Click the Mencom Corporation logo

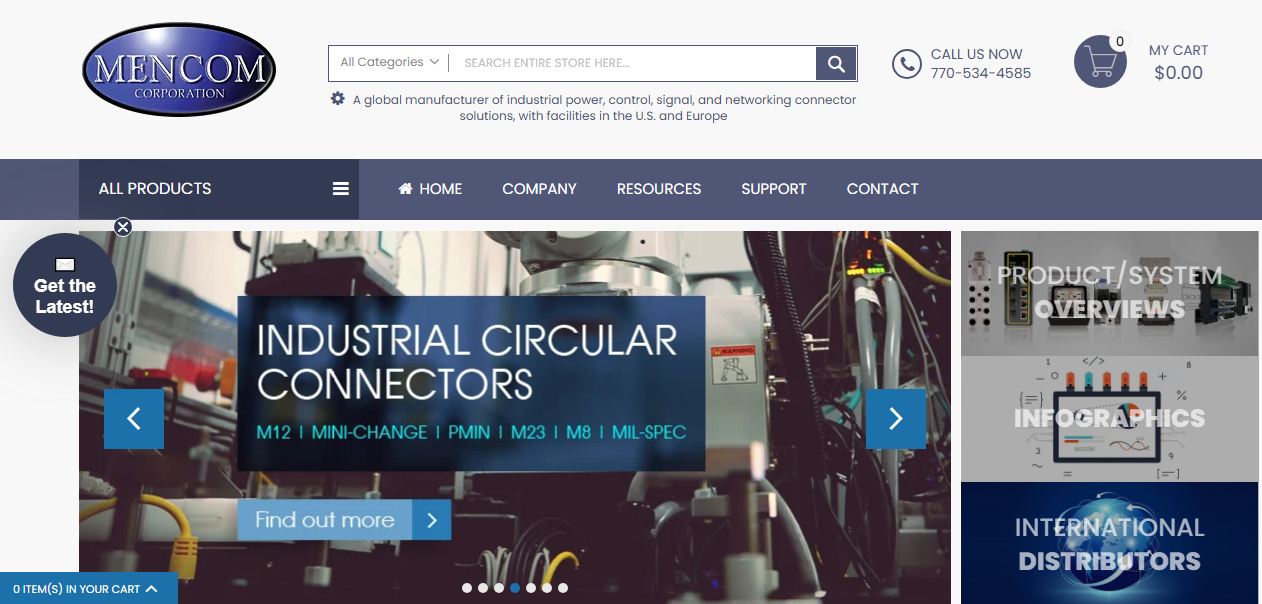[x=179, y=70]
